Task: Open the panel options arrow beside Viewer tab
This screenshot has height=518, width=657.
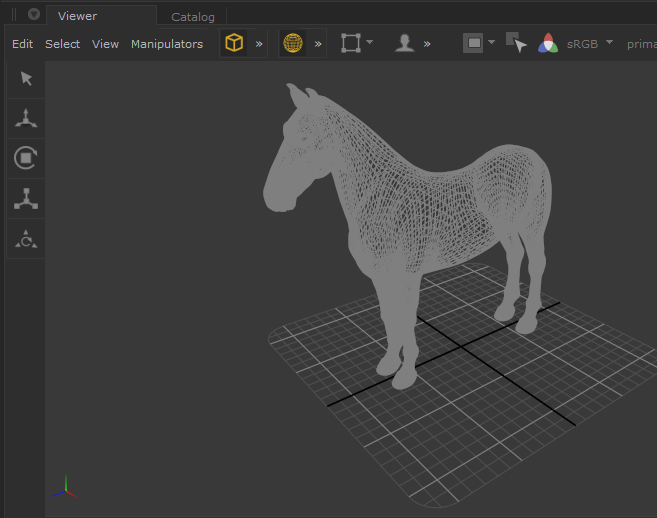Action: 34,15
